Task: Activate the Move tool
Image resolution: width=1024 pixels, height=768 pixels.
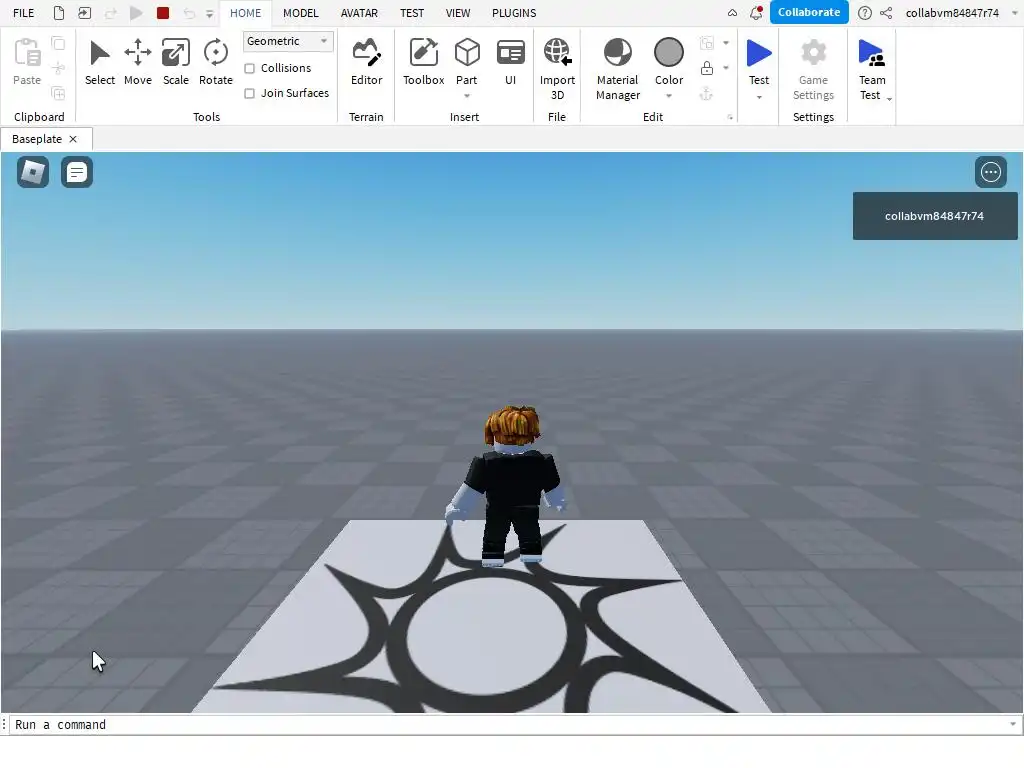Action: [138, 62]
